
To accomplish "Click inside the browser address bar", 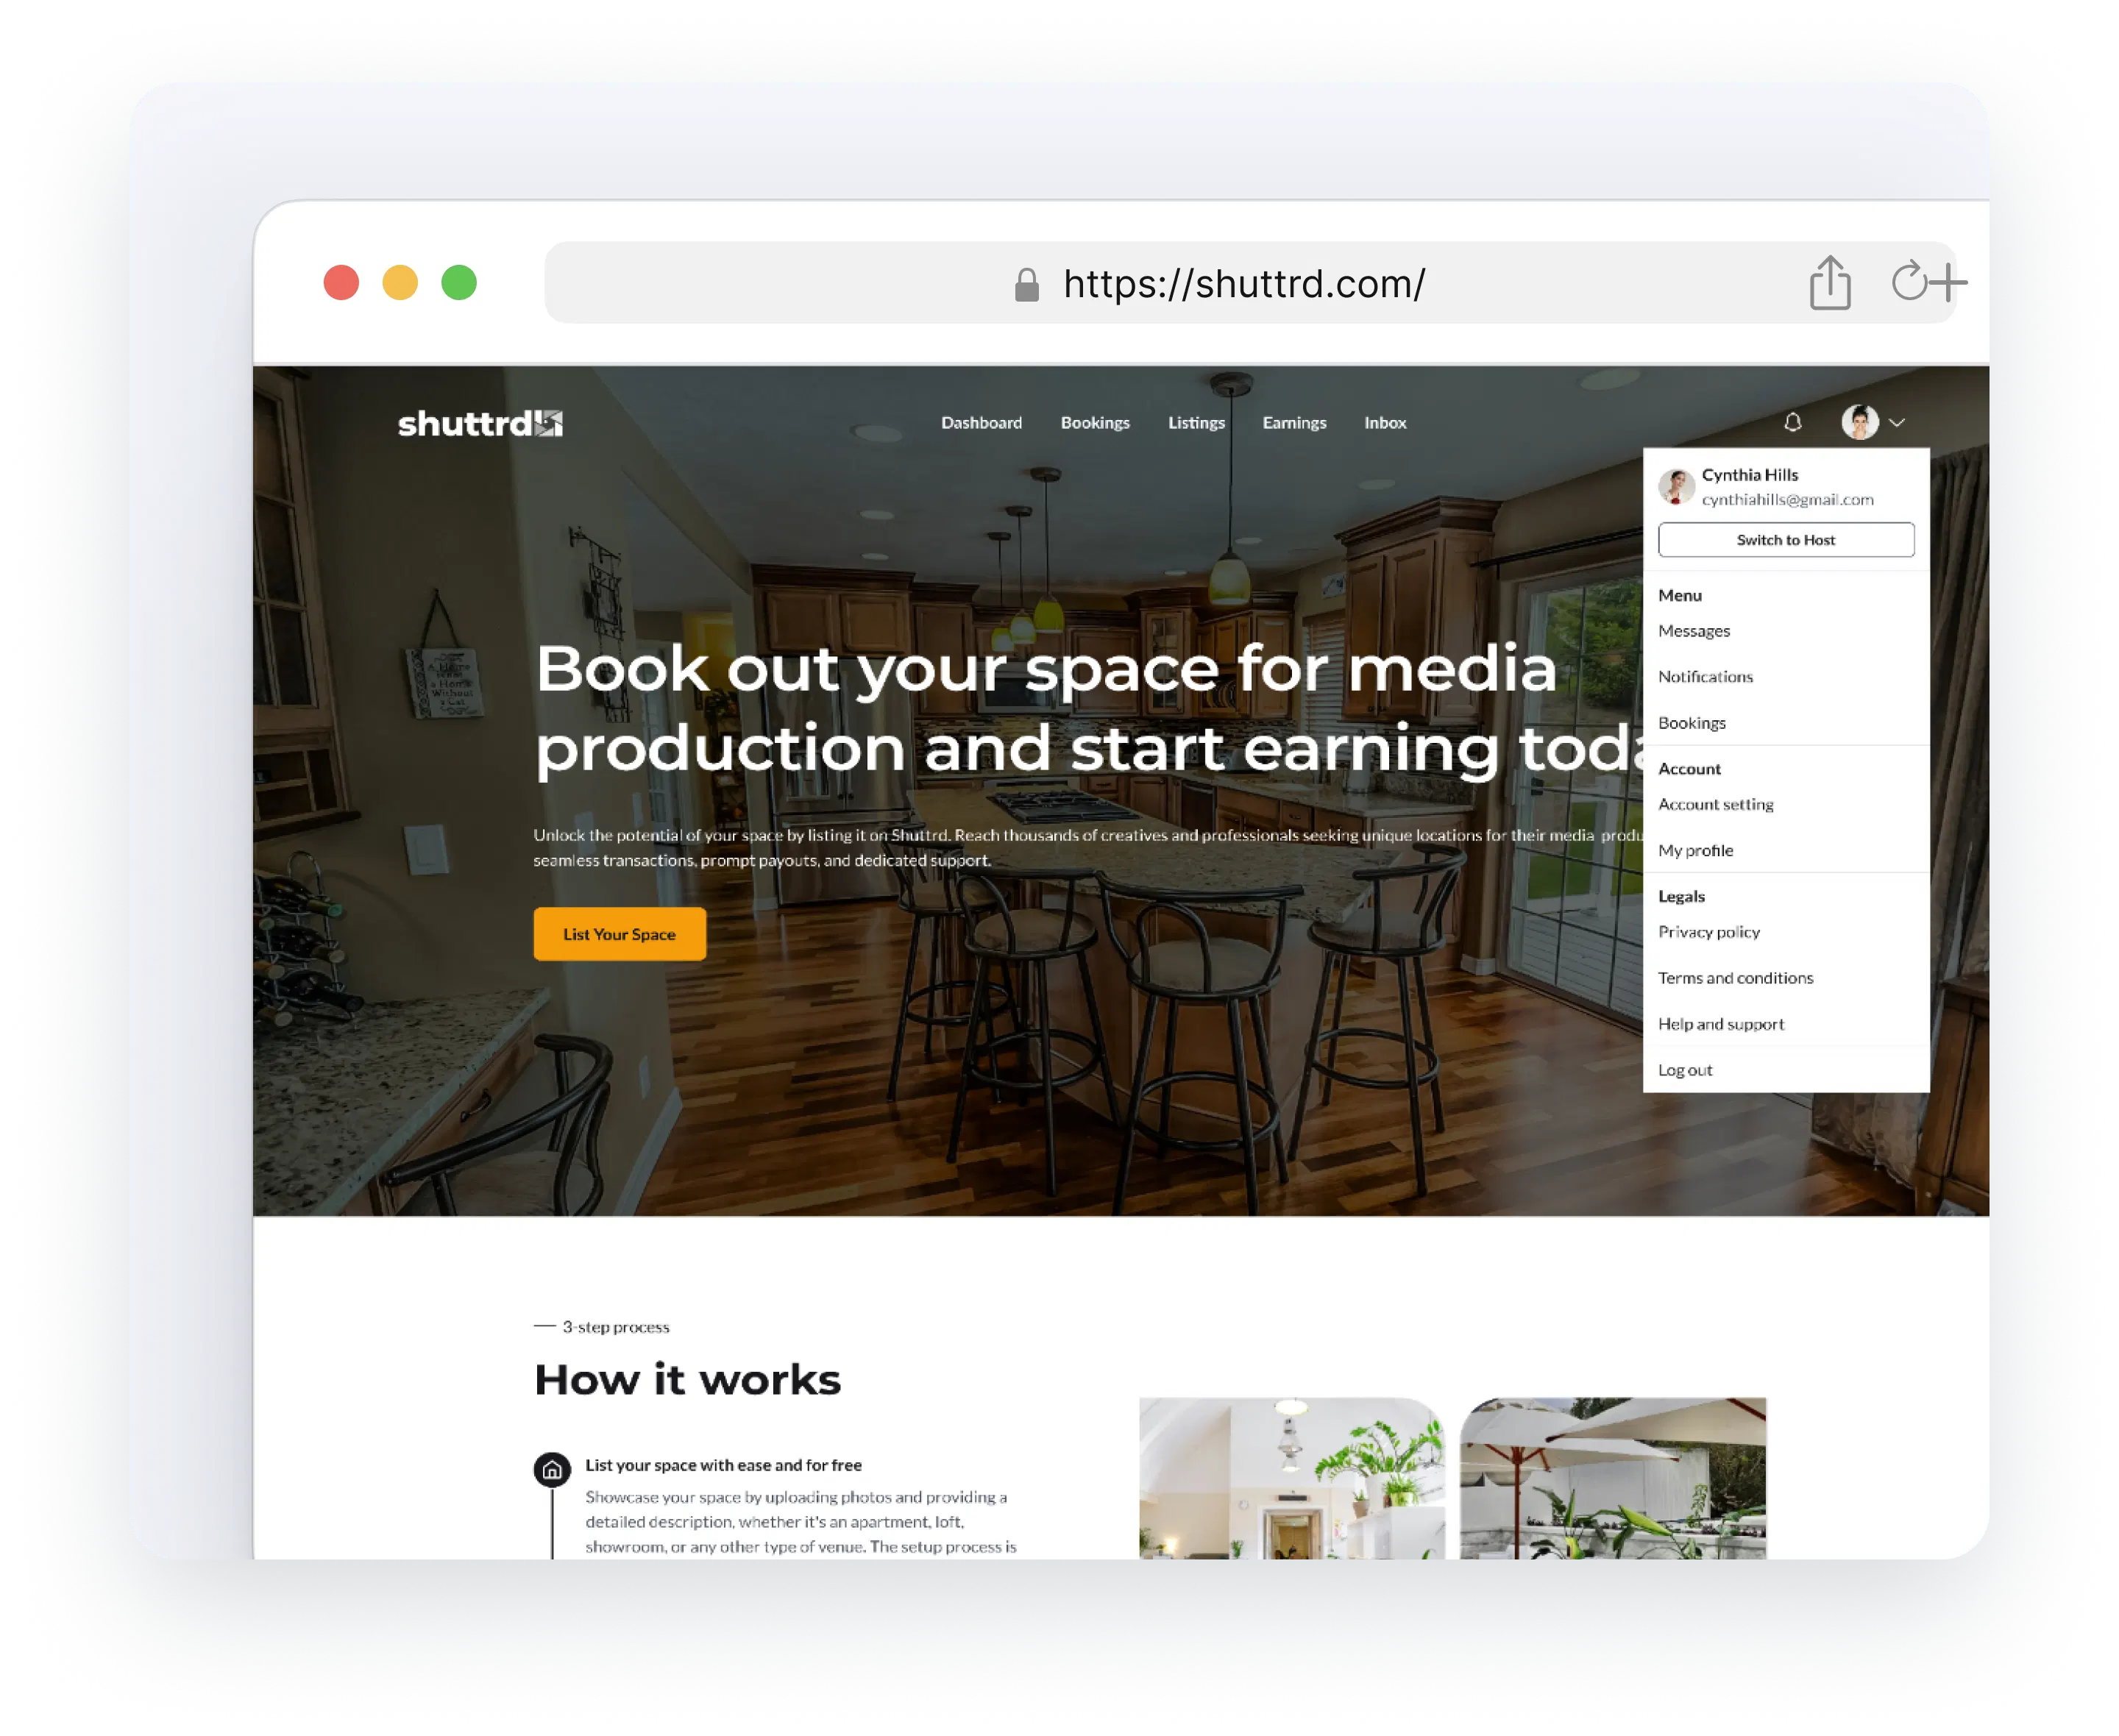I will click(x=1245, y=284).
